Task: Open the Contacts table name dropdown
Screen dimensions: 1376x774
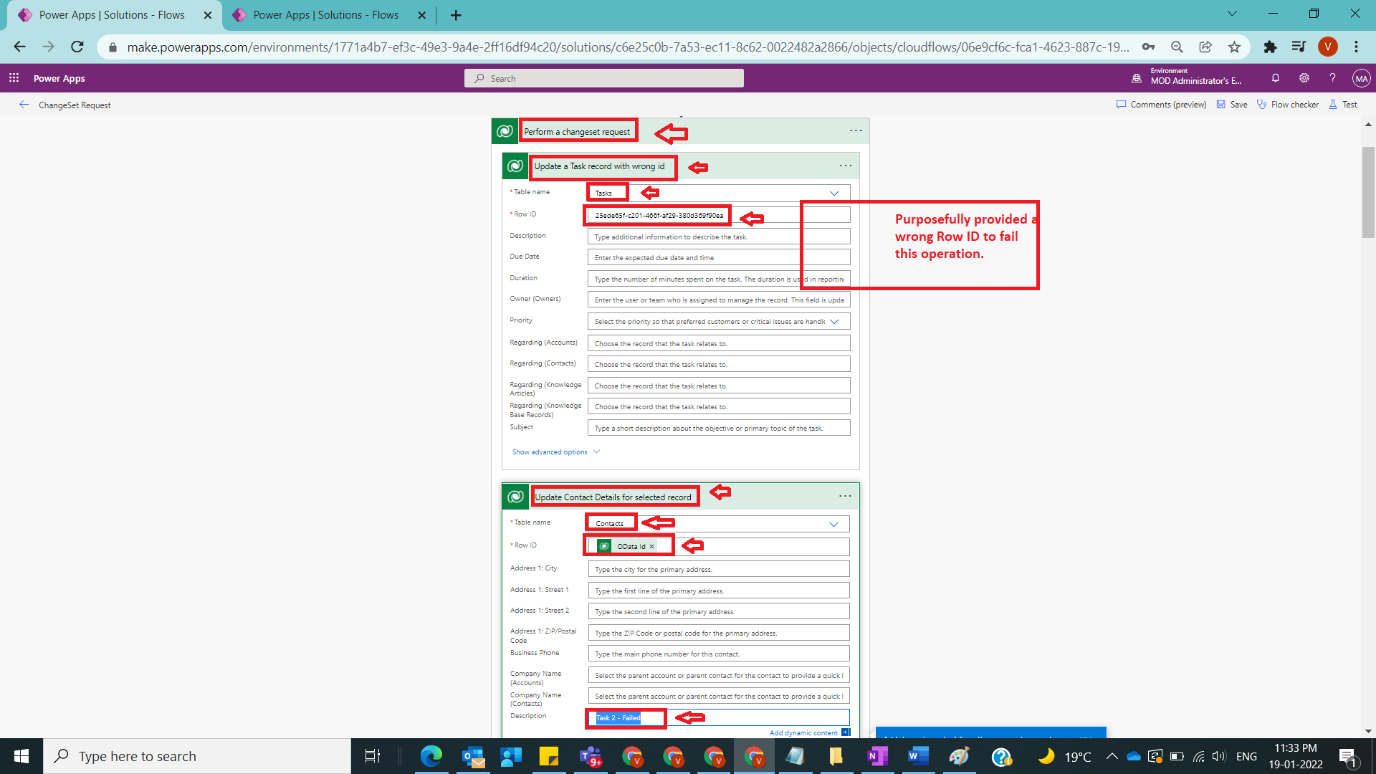Action: [833, 523]
